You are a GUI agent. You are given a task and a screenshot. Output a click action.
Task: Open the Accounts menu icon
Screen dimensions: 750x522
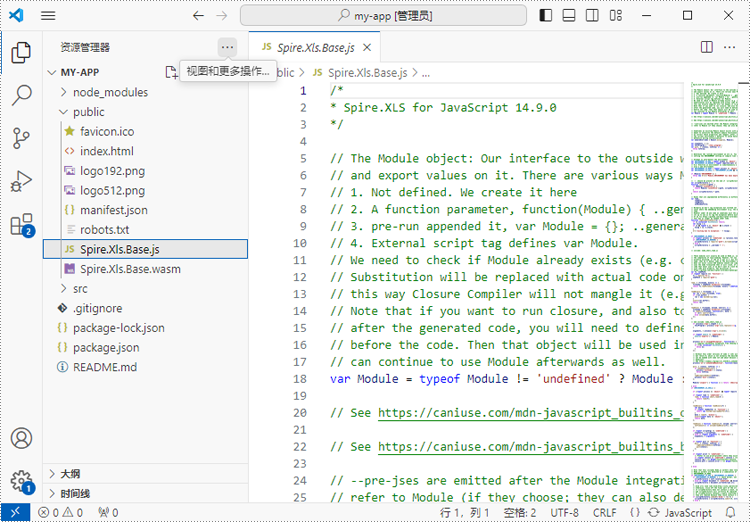(21, 438)
